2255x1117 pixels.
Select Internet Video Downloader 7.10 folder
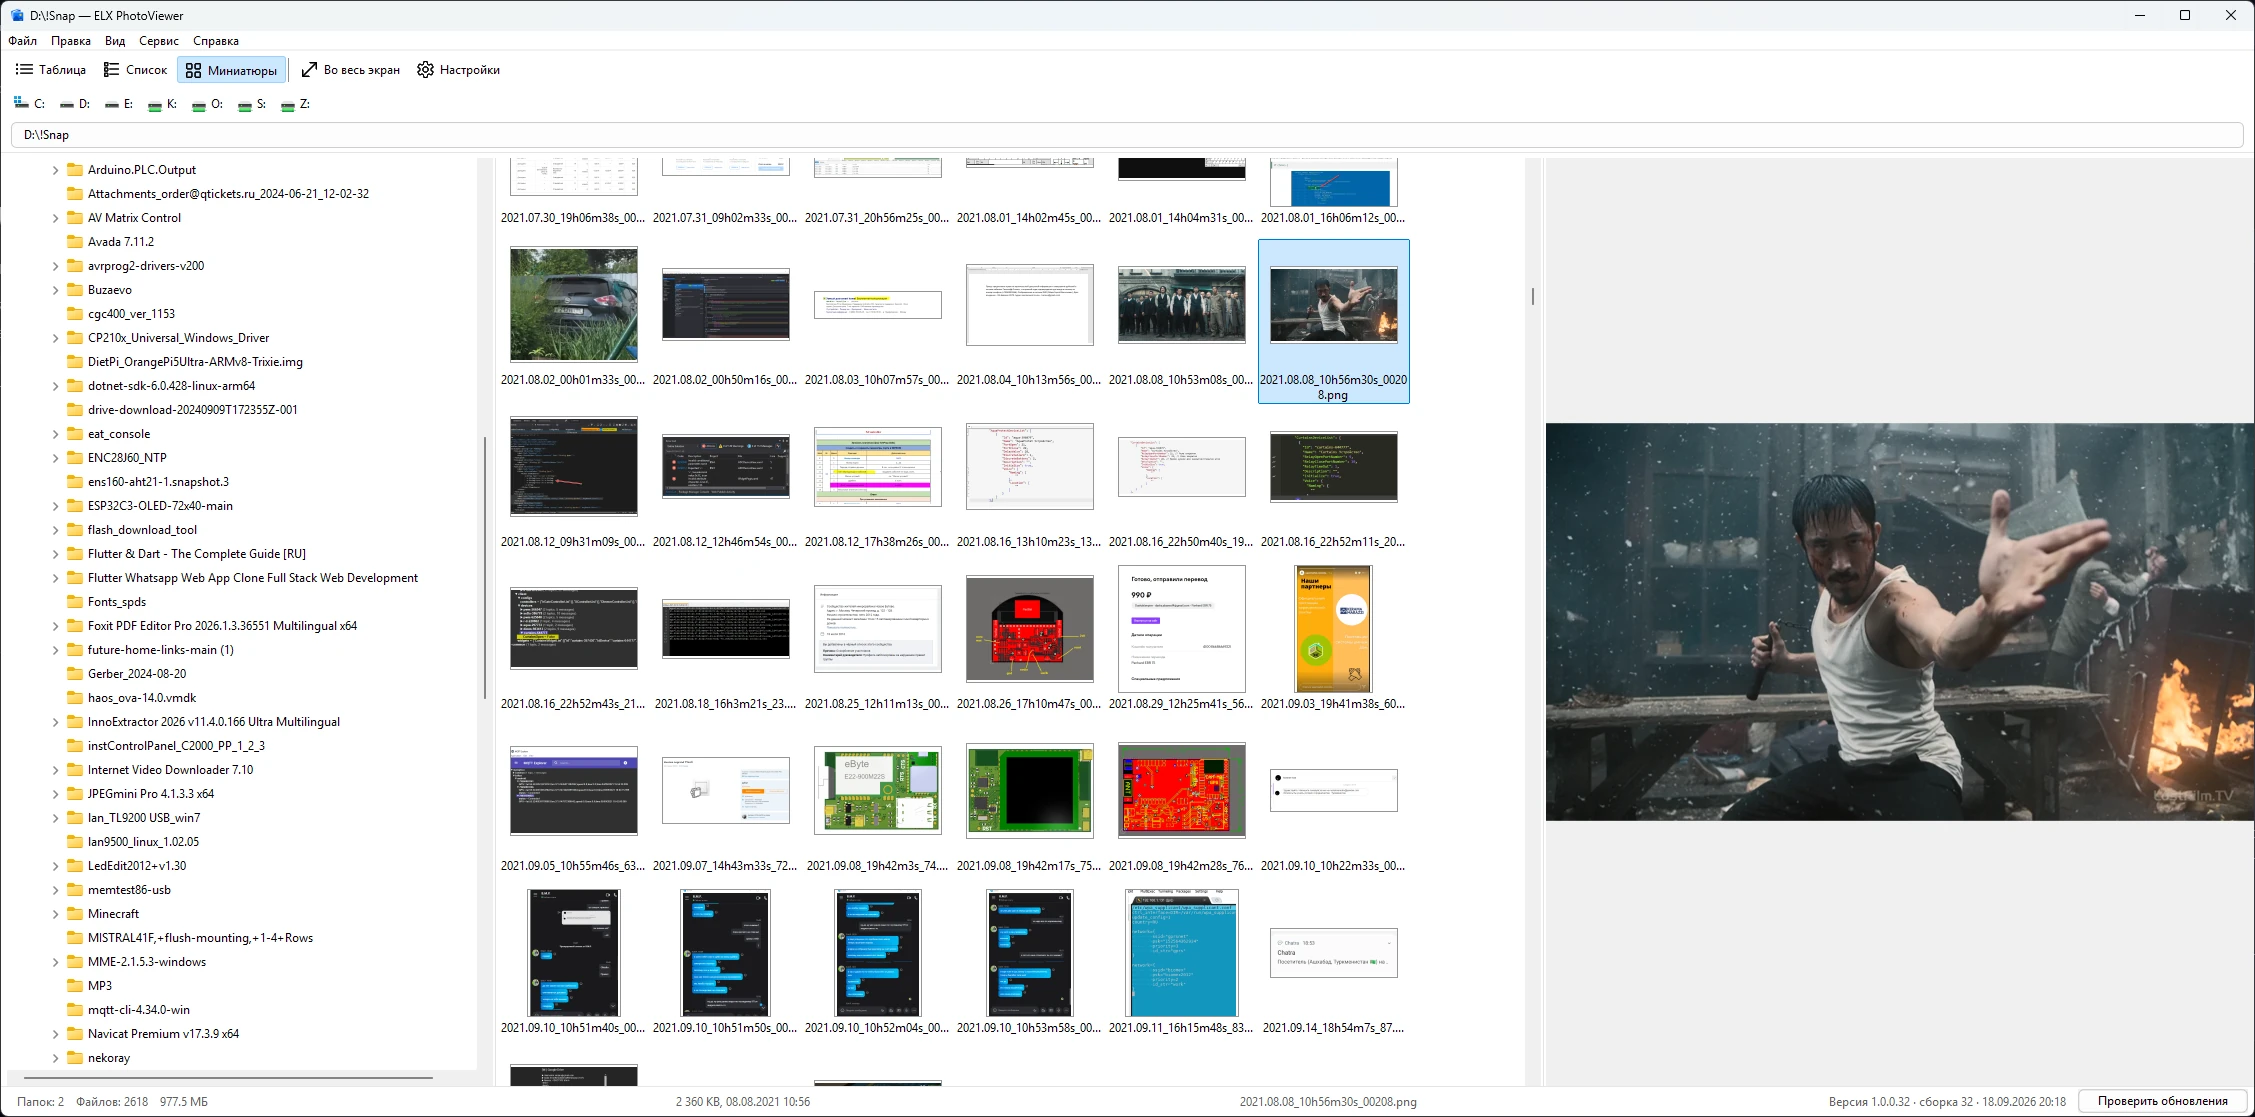click(x=170, y=770)
